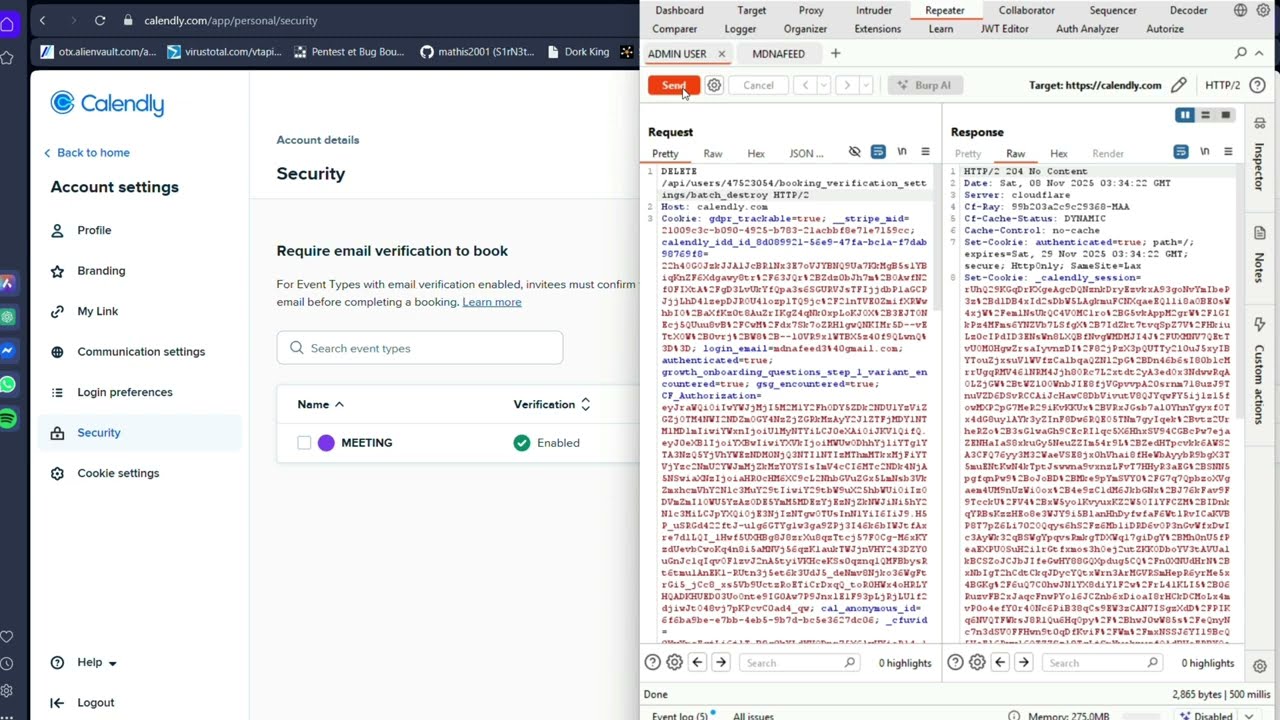1280x720 pixels.
Task: Open the Intruder tab in Burp
Action: 874,10
